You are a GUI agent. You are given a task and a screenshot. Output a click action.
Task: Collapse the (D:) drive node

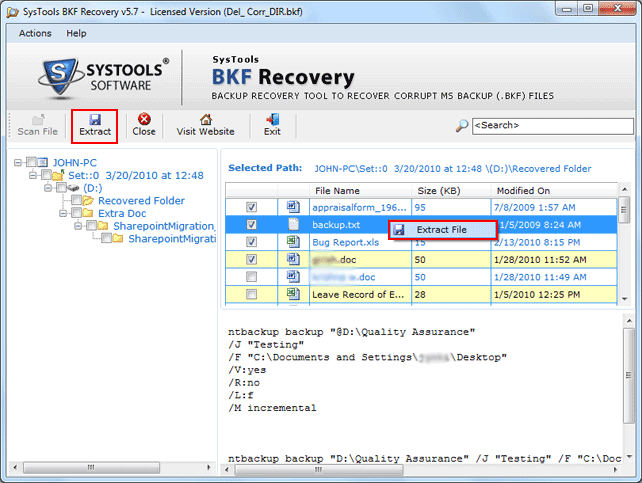click(48, 188)
